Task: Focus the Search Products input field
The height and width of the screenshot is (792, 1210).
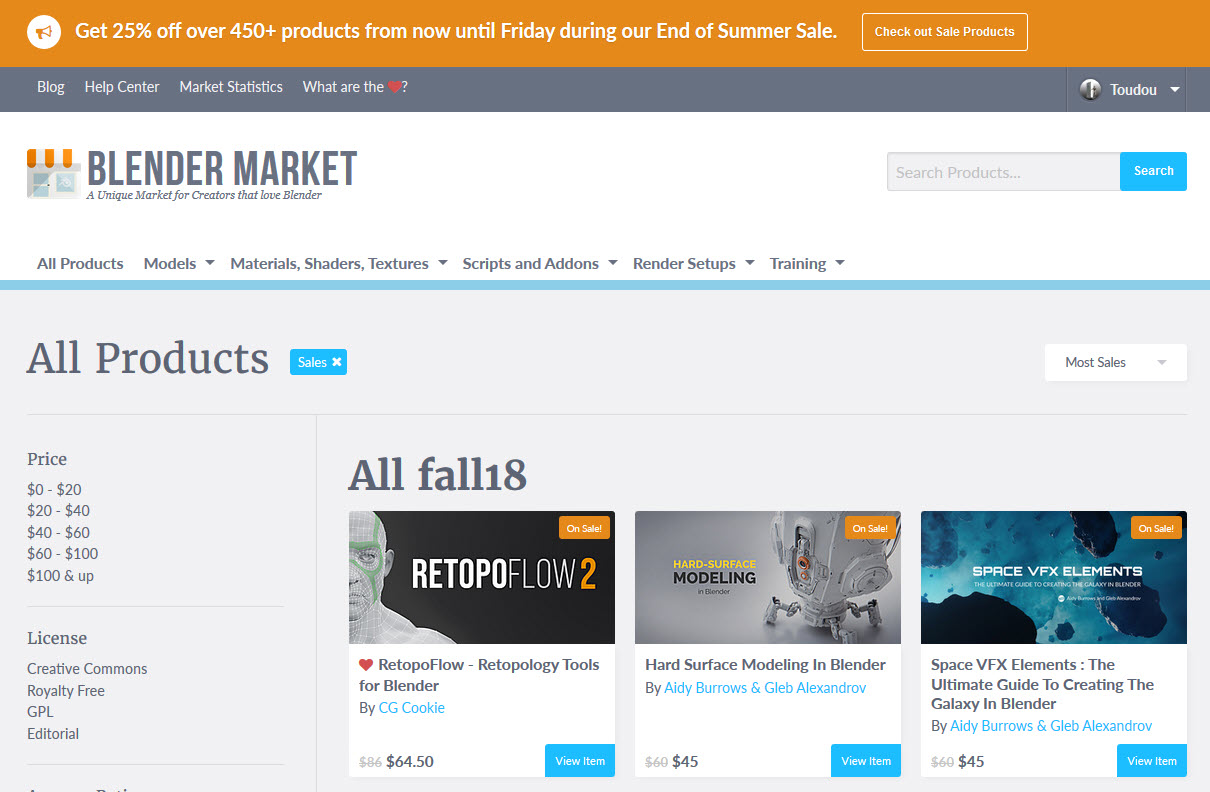Action: [x=1003, y=172]
